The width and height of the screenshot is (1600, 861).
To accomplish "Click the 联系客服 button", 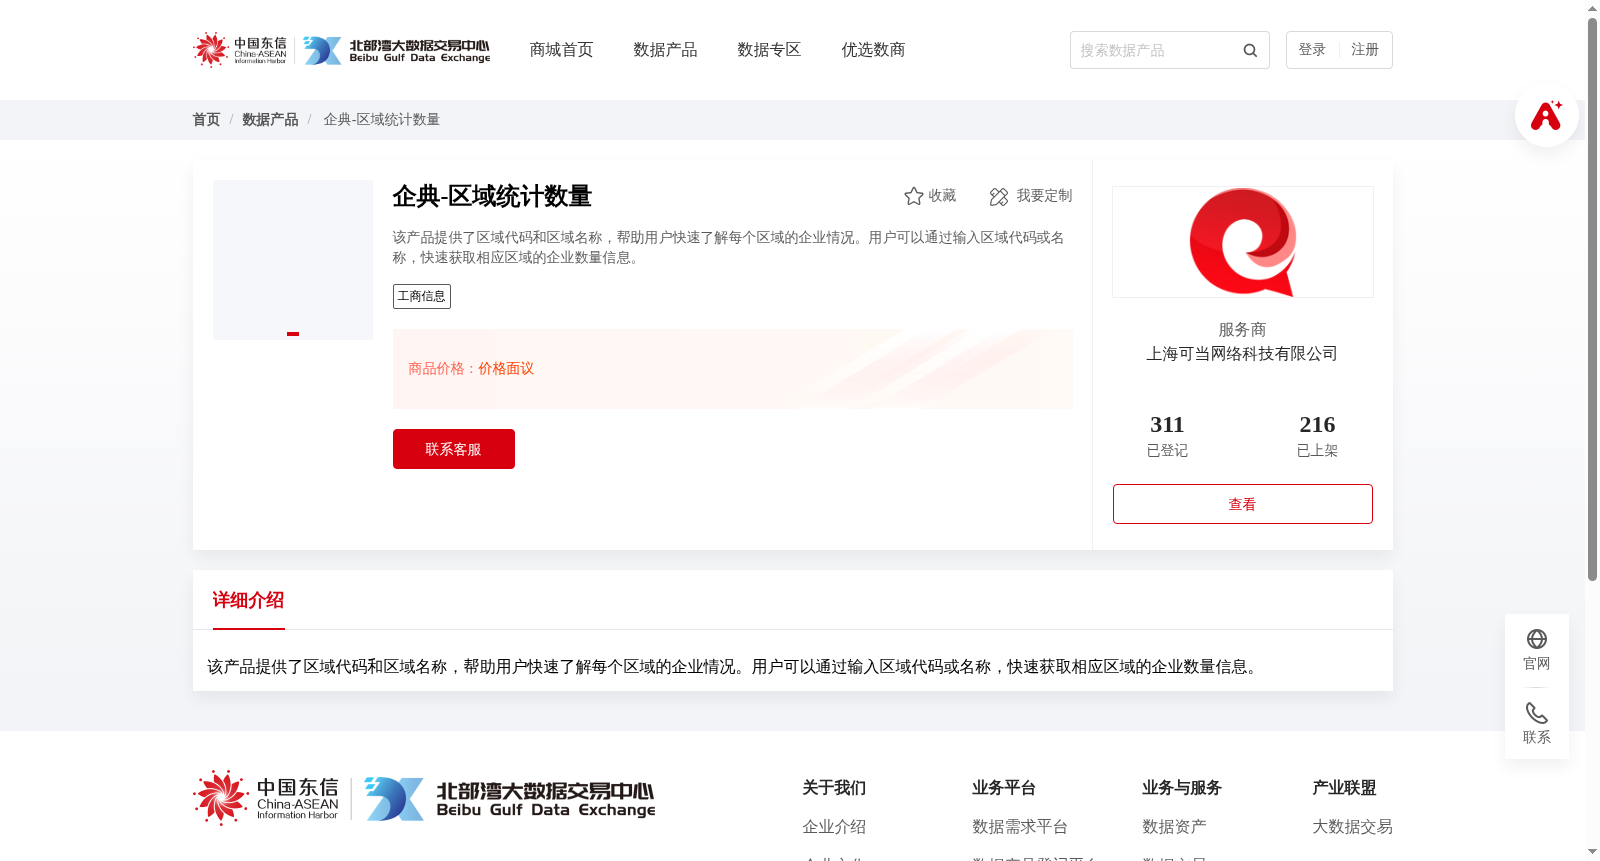I will (x=454, y=449).
